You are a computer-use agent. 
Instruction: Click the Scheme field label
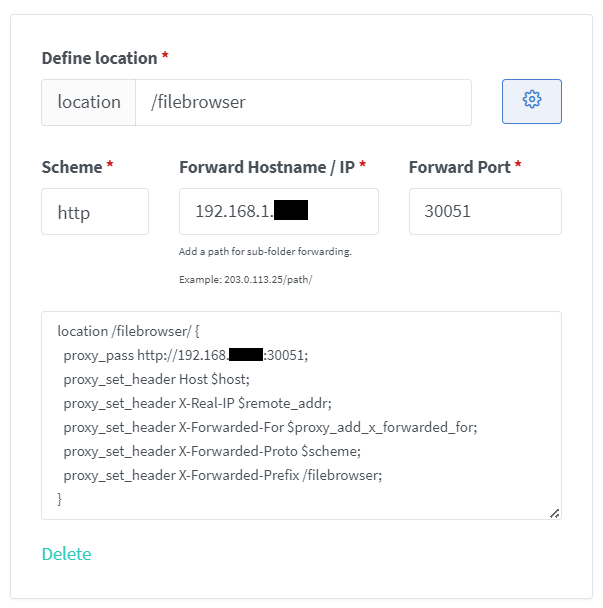[72, 167]
